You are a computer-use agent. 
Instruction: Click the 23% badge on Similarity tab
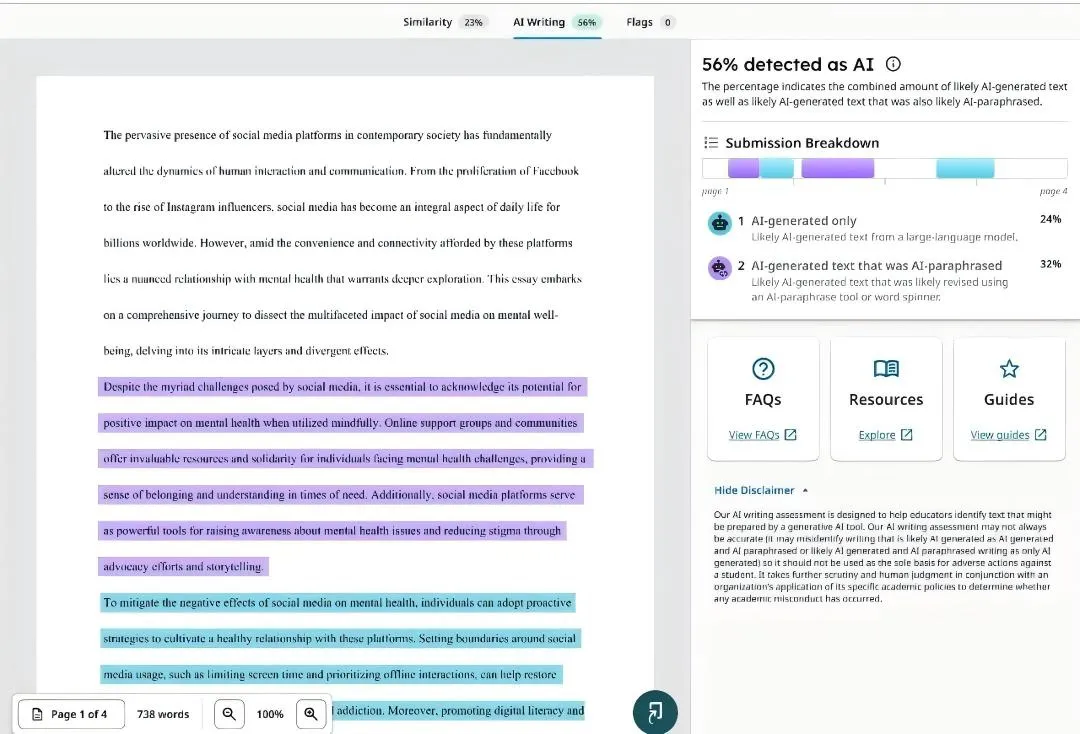coord(473,23)
